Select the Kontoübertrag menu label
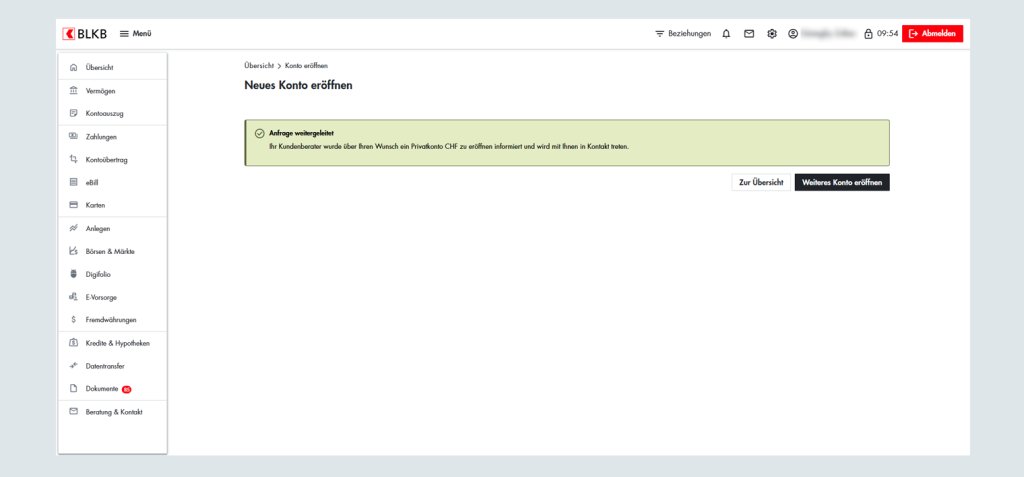Viewport: 1024px width, 477px height. [x=106, y=159]
